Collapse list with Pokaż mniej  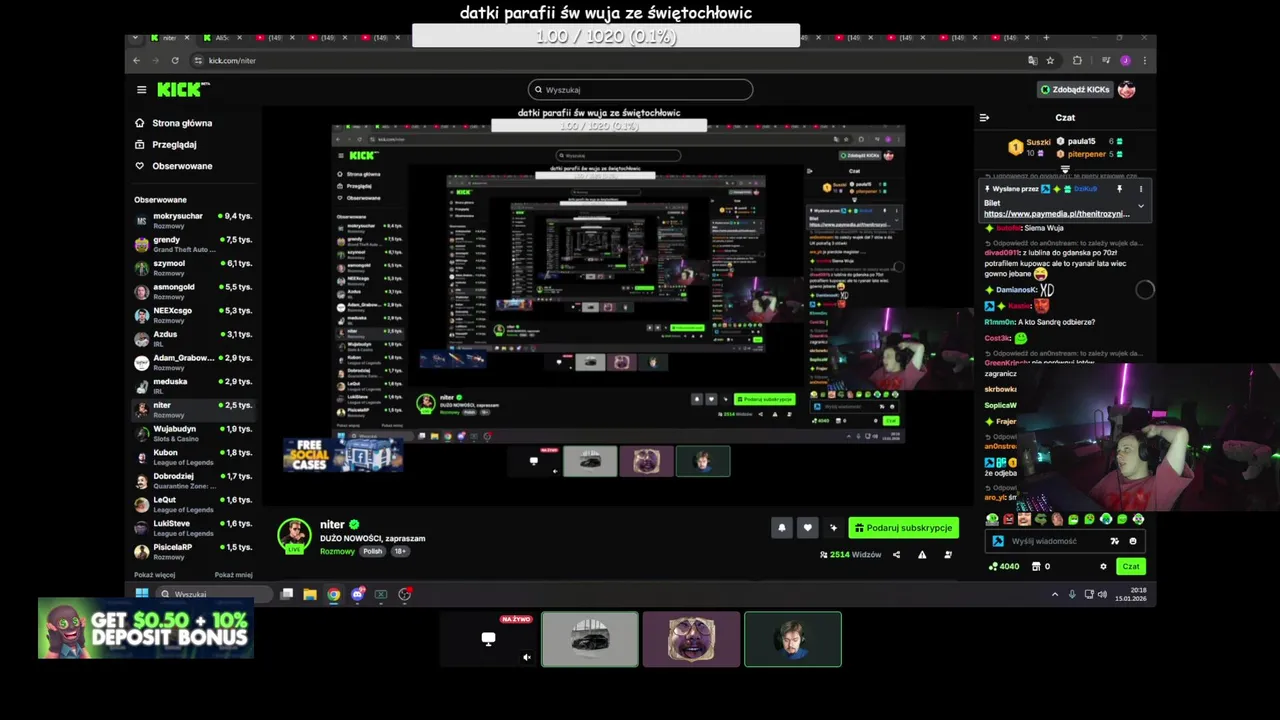(233, 575)
